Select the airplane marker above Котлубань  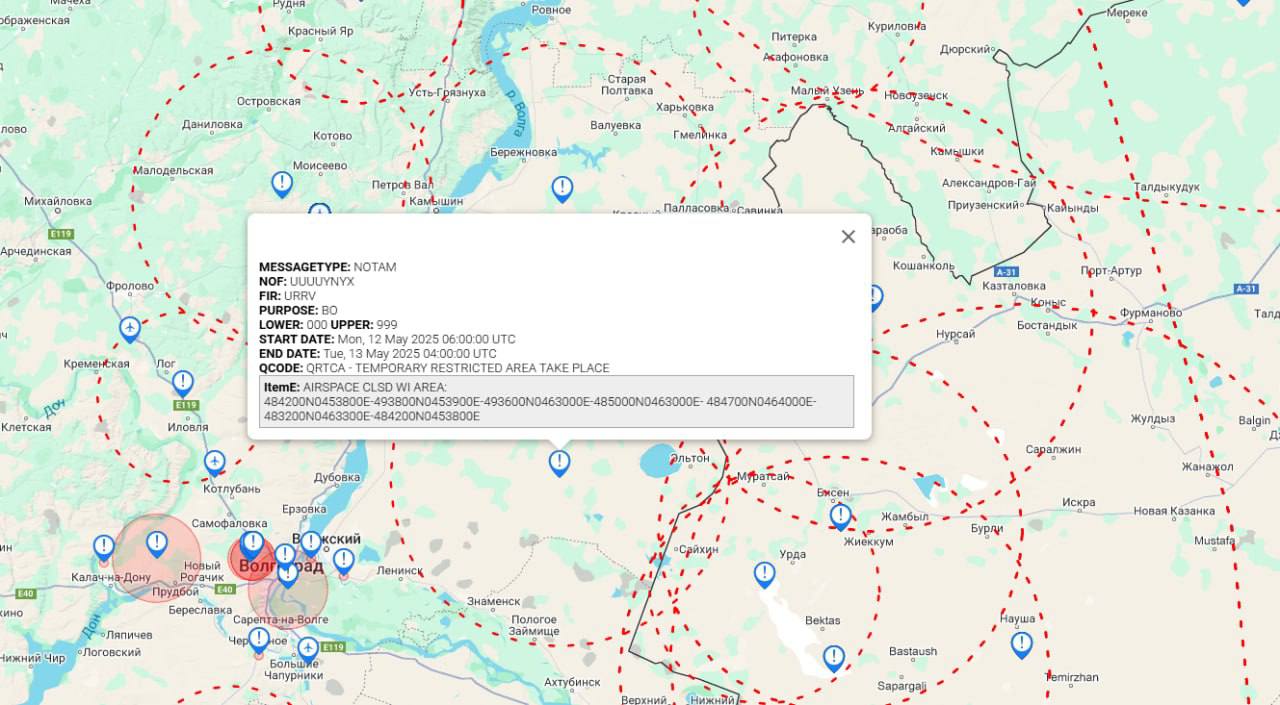pyautogui.click(x=215, y=462)
